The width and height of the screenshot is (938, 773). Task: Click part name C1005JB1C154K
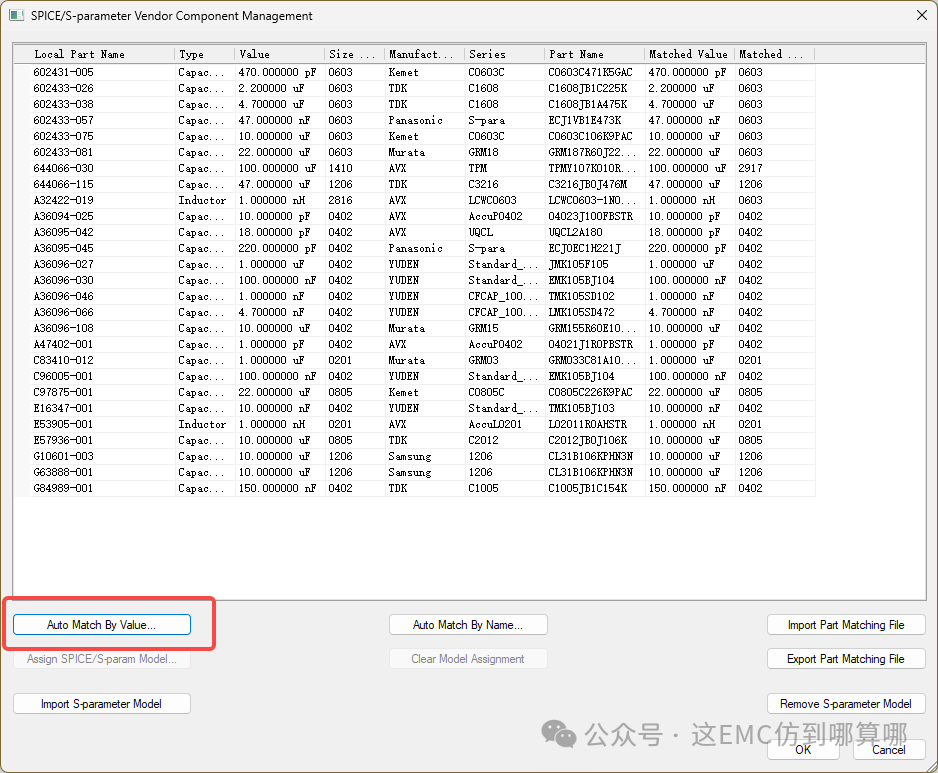[588, 488]
